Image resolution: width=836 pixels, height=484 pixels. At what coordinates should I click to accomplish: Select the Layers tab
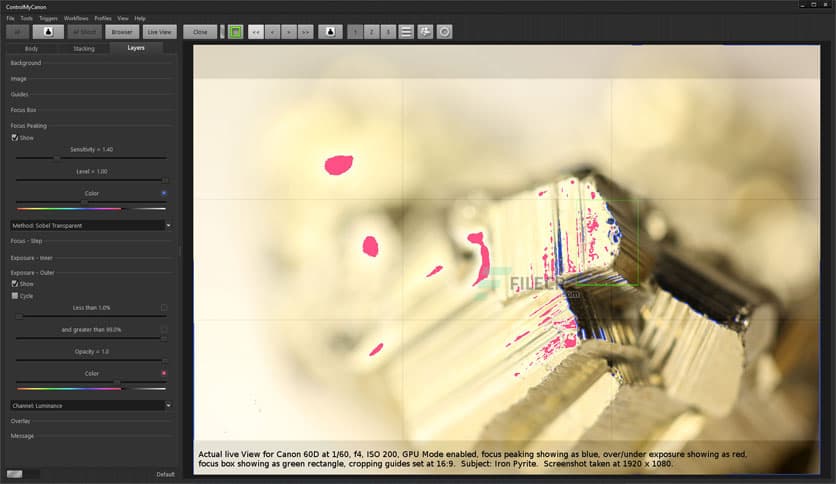click(136, 48)
